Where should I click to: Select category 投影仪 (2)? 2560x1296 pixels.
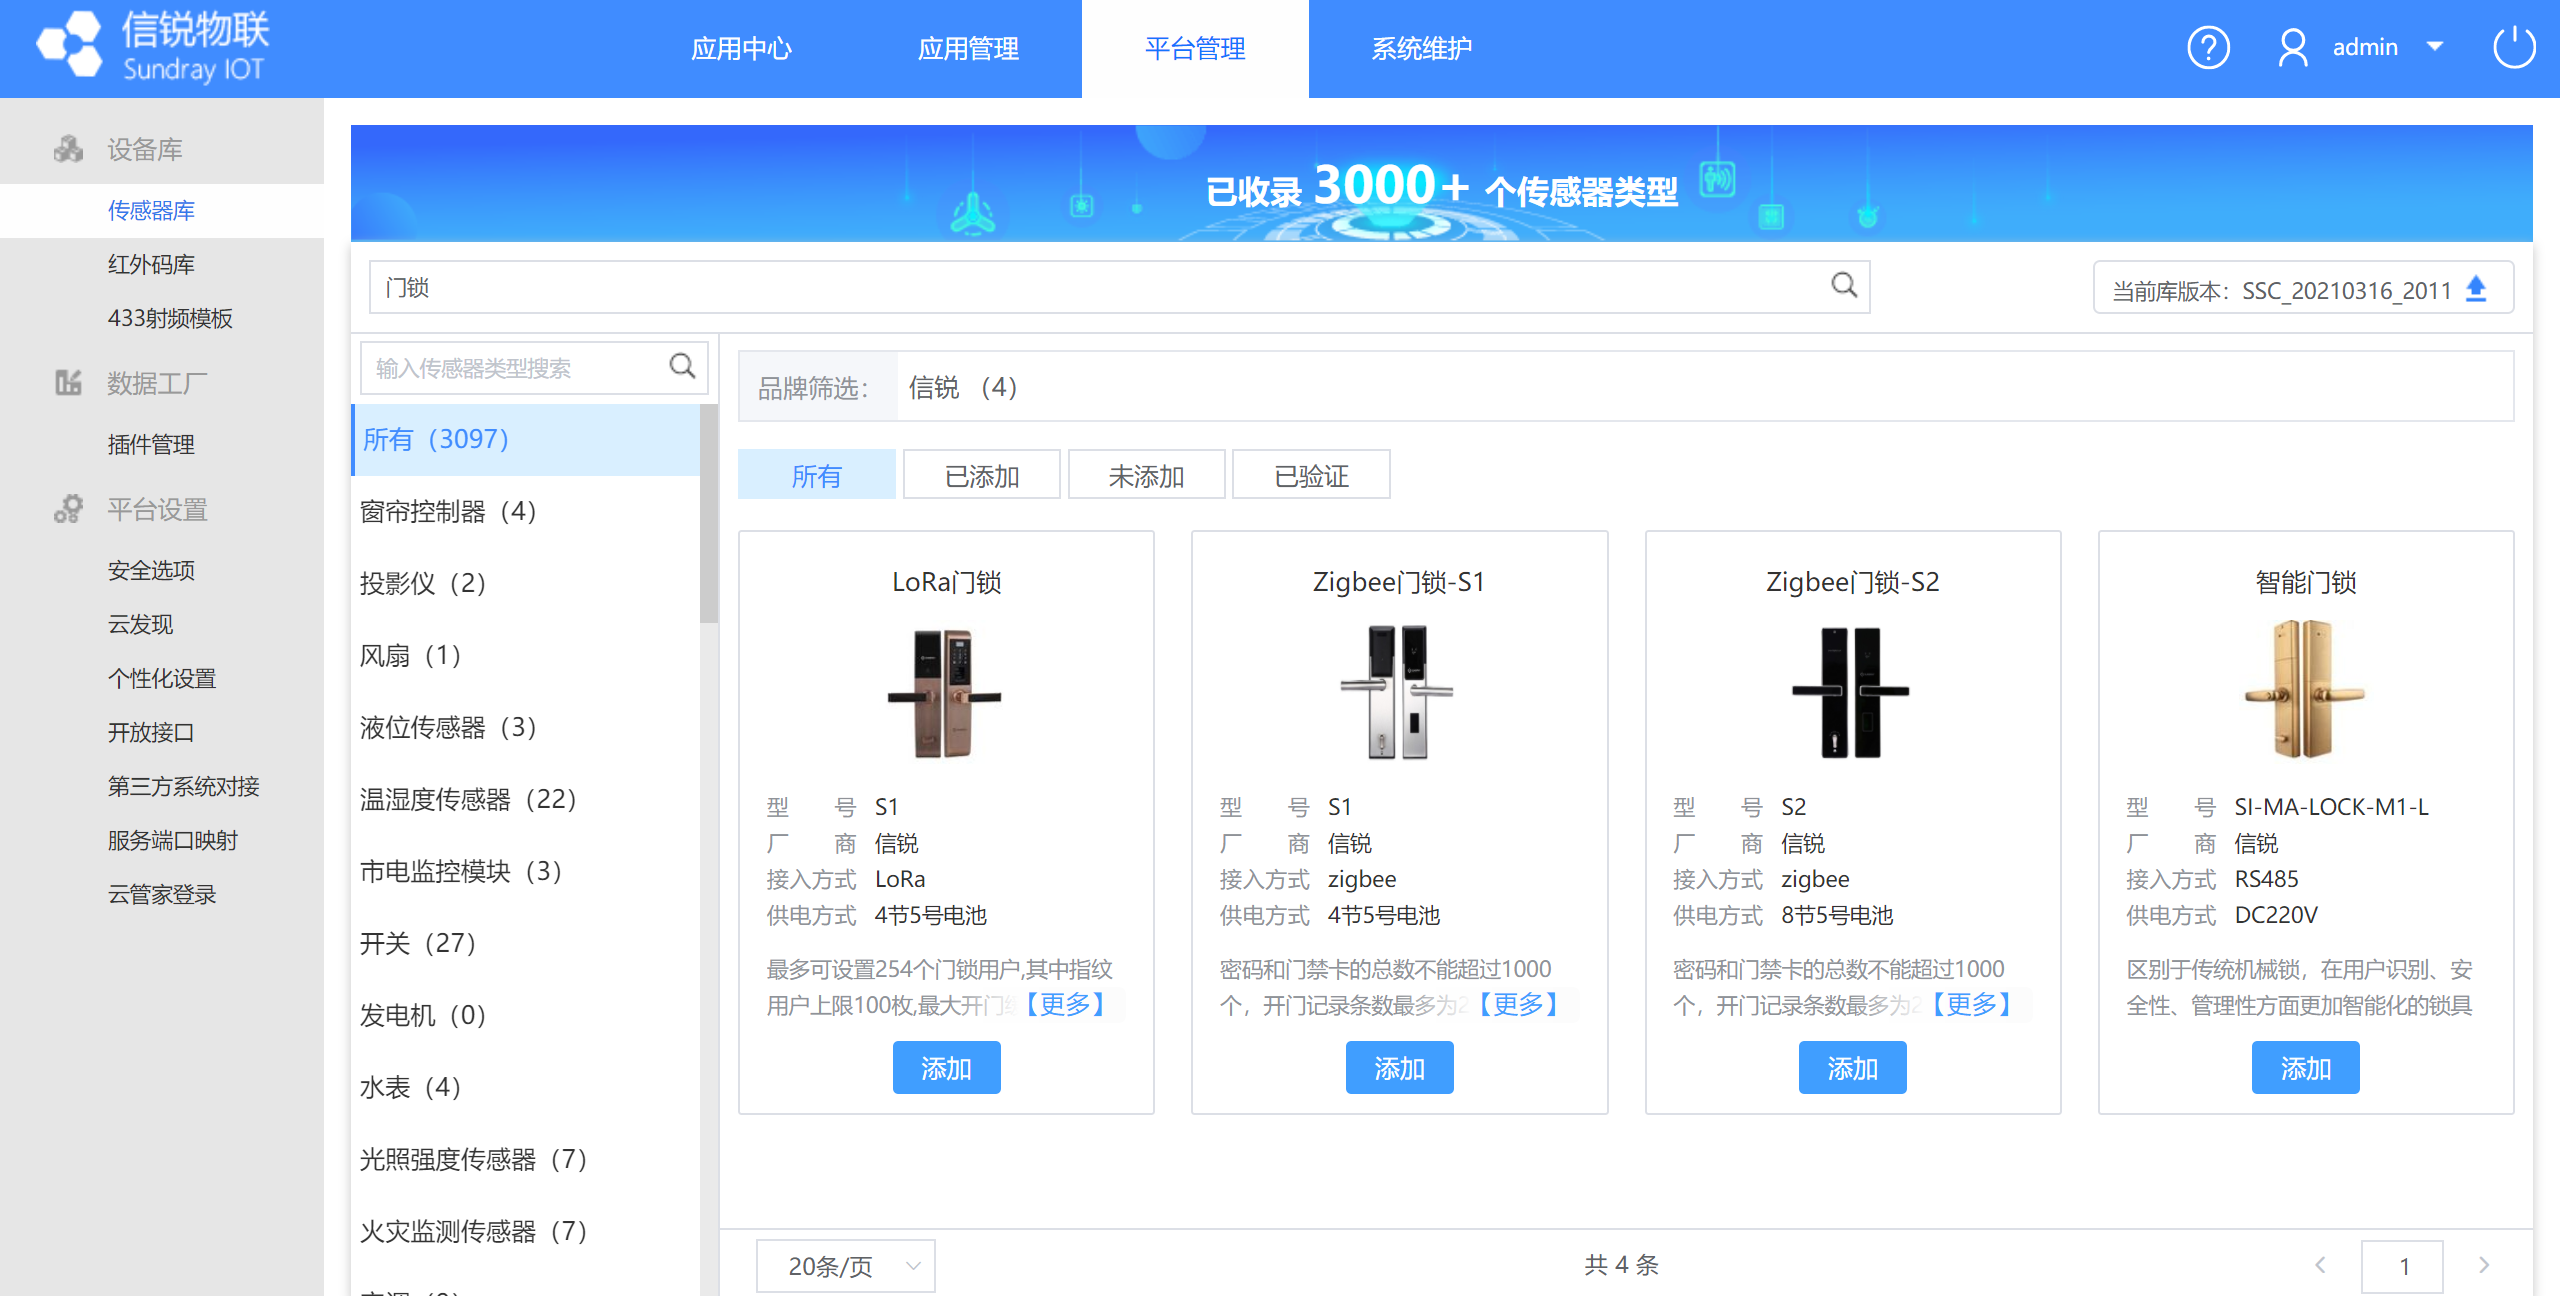(525, 583)
